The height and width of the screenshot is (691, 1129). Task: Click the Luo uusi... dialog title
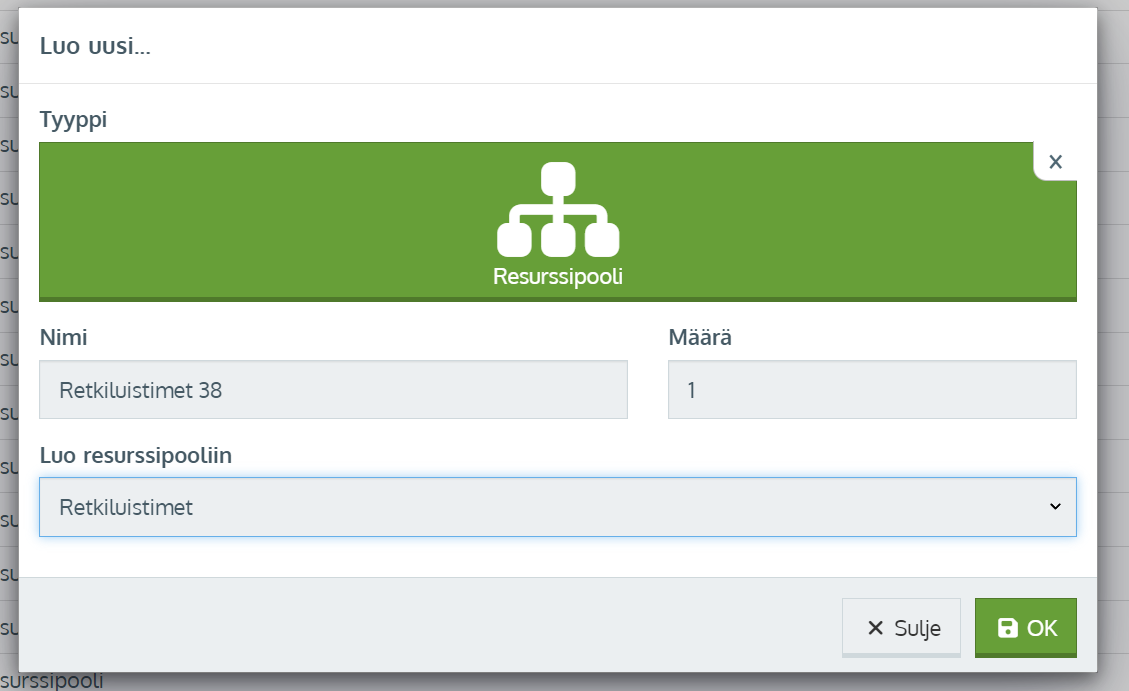coord(95,46)
